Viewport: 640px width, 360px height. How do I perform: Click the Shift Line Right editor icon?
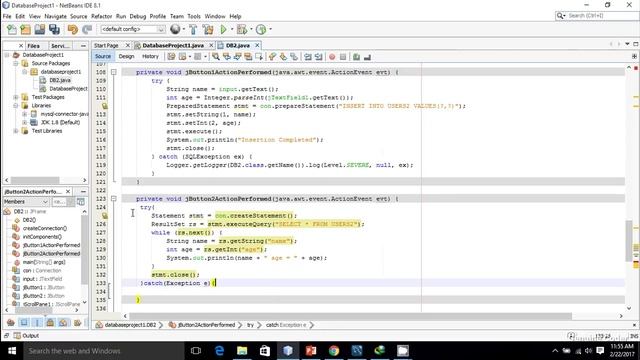coord(319,57)
